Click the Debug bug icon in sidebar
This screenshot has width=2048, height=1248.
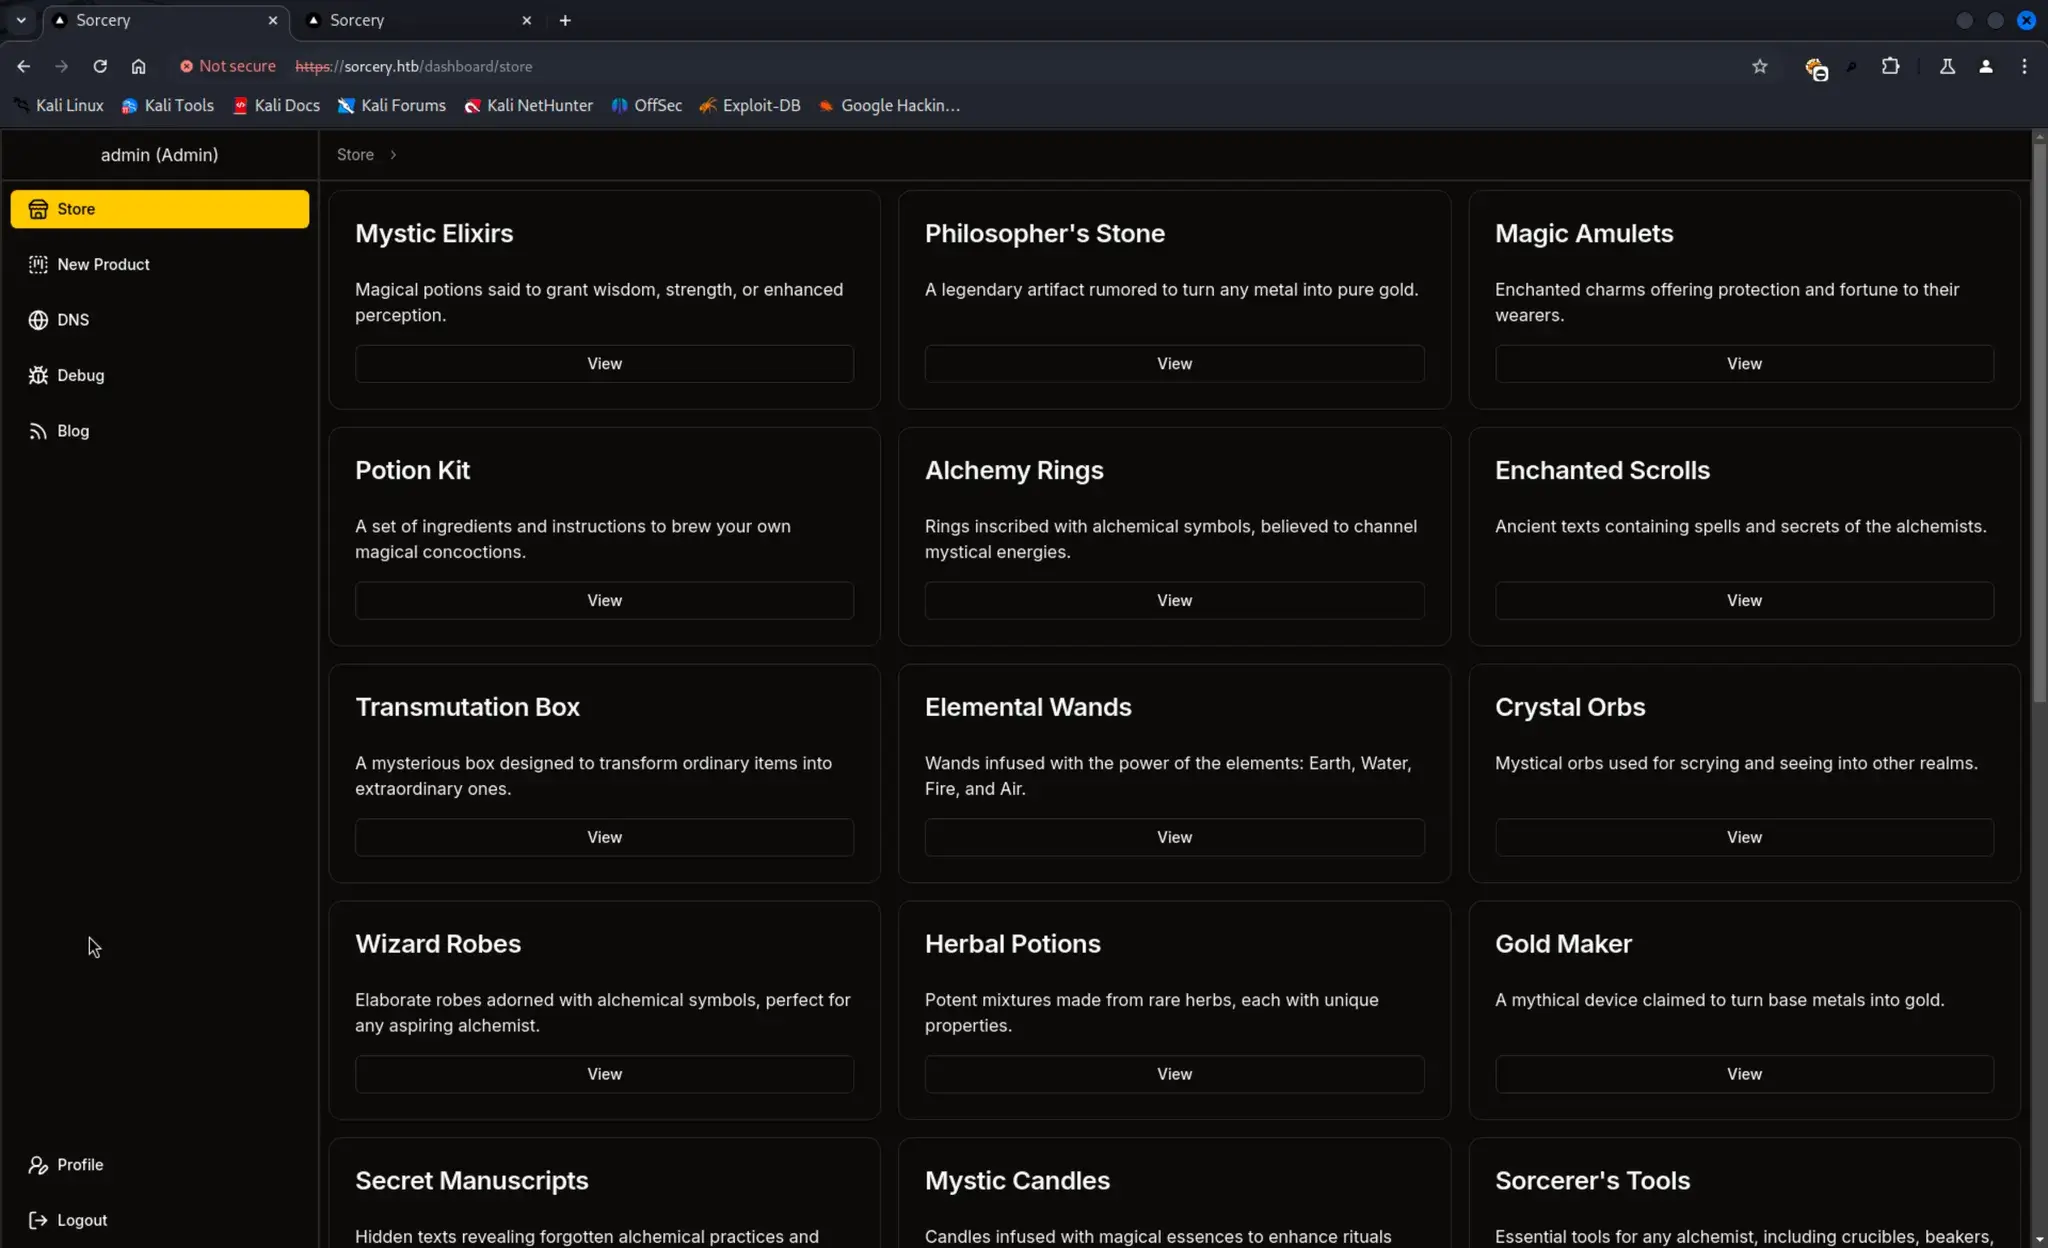click(38, 375)
